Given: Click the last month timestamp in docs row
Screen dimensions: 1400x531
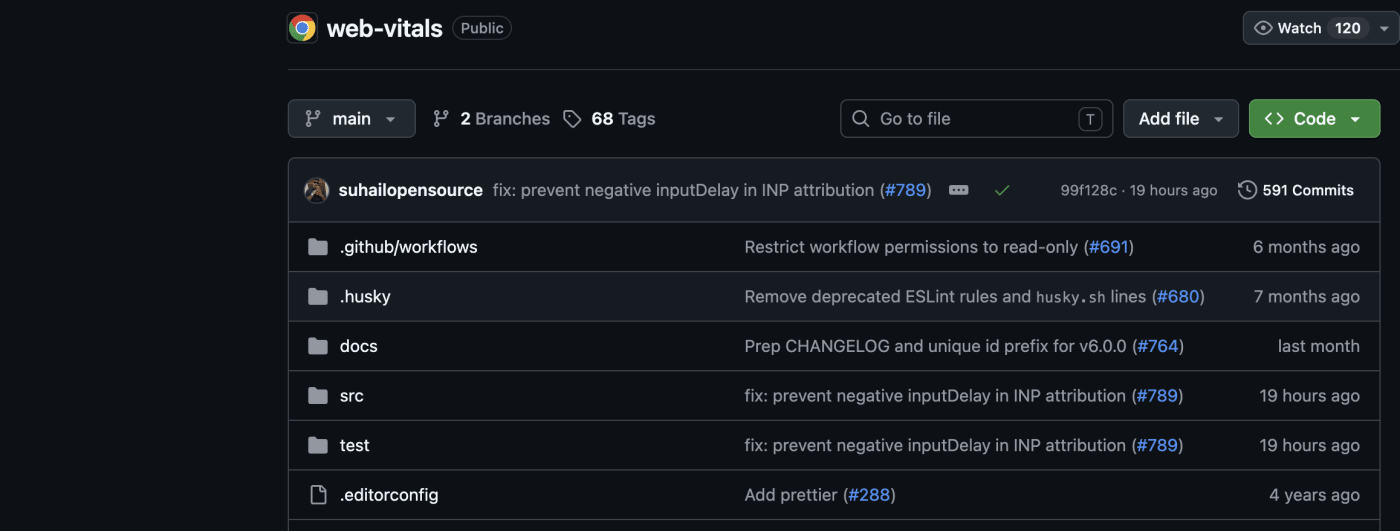Looking at the screenshot, I should [1319, 347].
